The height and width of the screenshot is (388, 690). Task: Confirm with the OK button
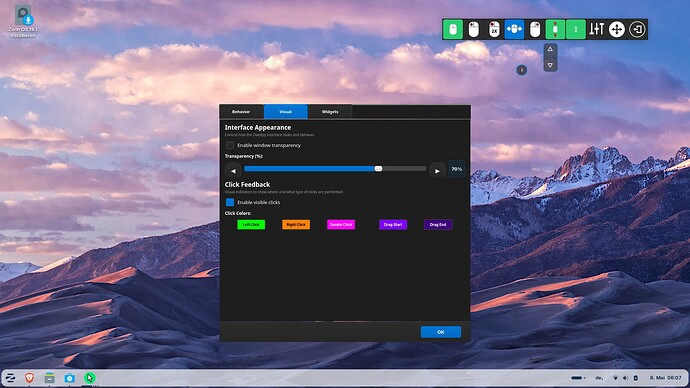tap(440, 332)
